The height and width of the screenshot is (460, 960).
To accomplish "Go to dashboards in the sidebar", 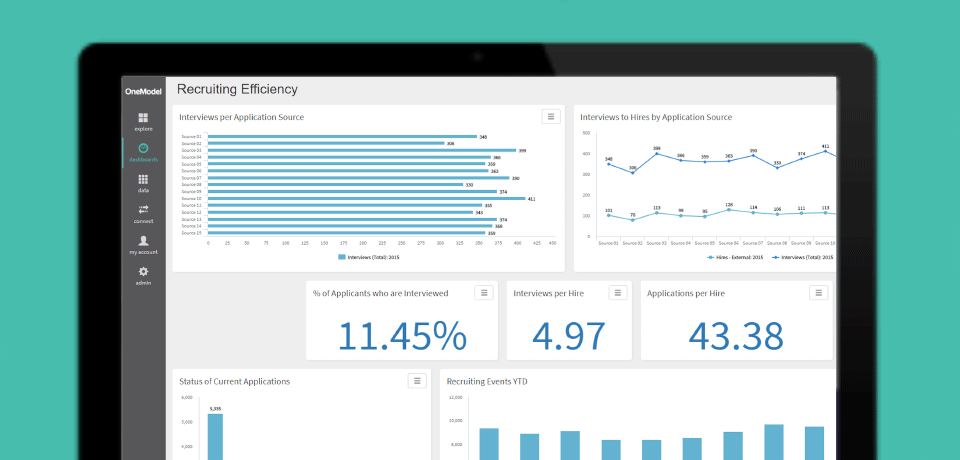I will point(143,152).
